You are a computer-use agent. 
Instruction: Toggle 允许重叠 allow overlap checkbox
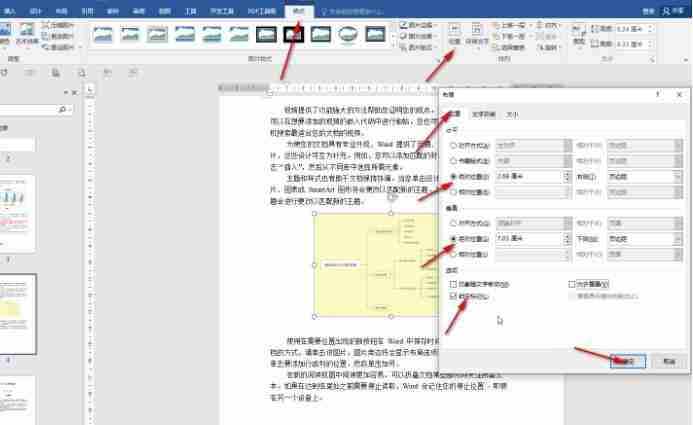pos(572,284)
